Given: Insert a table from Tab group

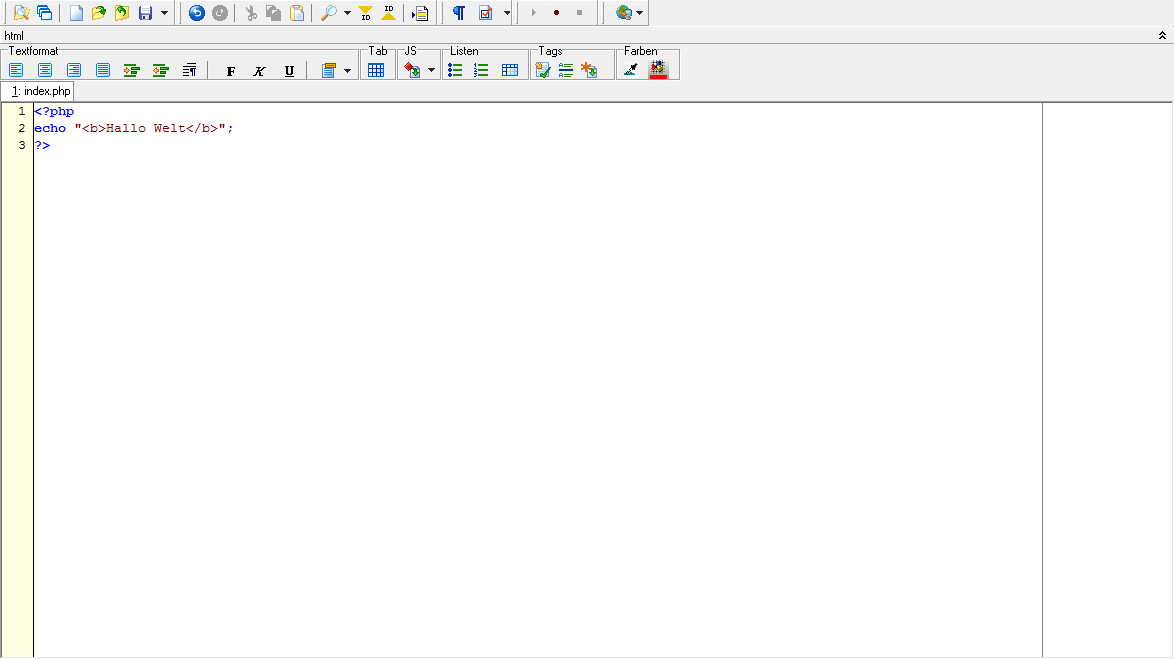Looking at the screenshot, I should [x=376, y=70].
